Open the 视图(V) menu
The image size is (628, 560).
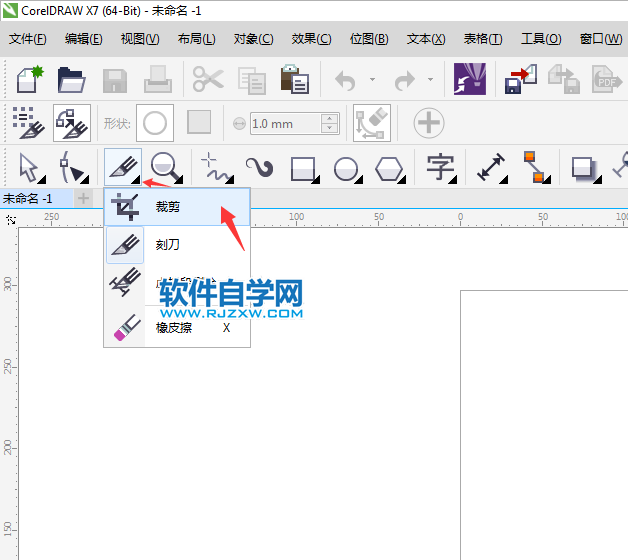[140, 39]
